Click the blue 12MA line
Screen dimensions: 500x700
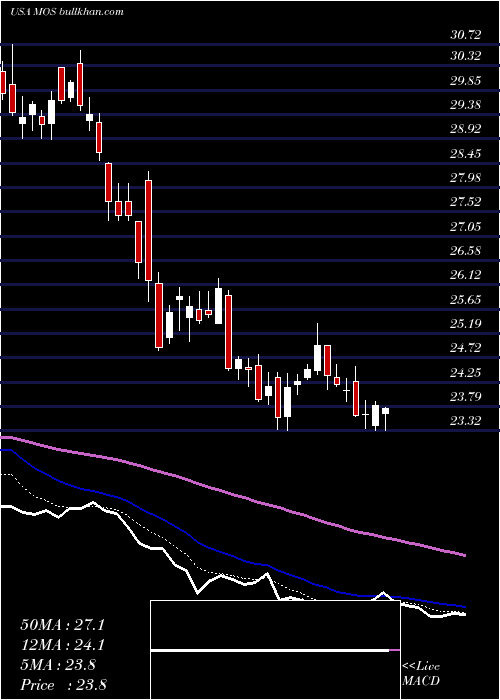[232, 554]
